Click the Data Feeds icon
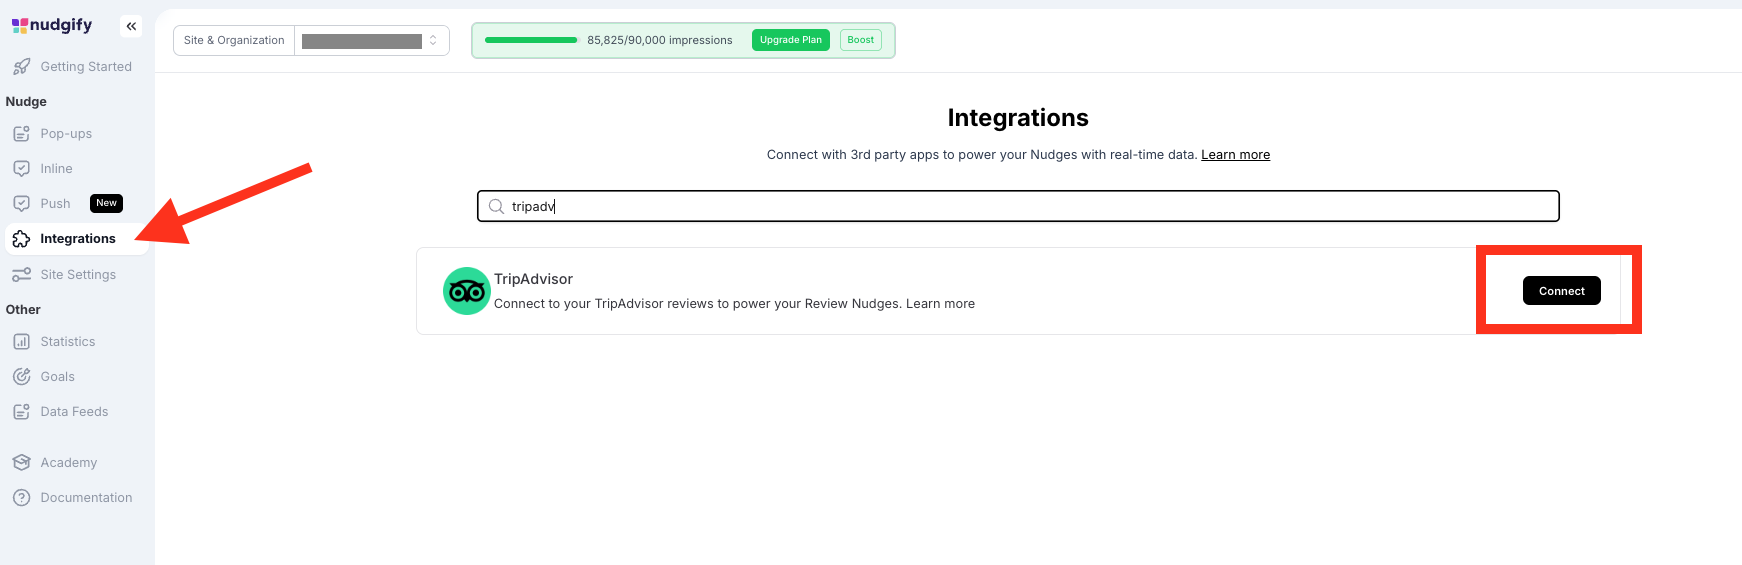This screenshot has height=565, width=1742. point(21,412)
